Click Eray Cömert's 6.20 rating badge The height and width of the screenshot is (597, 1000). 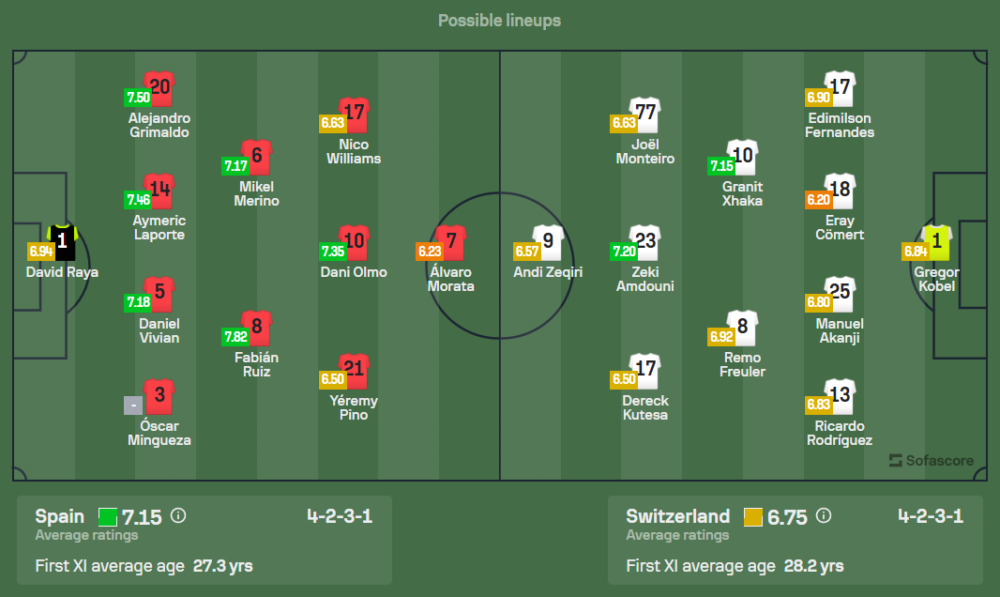[819, 200]
